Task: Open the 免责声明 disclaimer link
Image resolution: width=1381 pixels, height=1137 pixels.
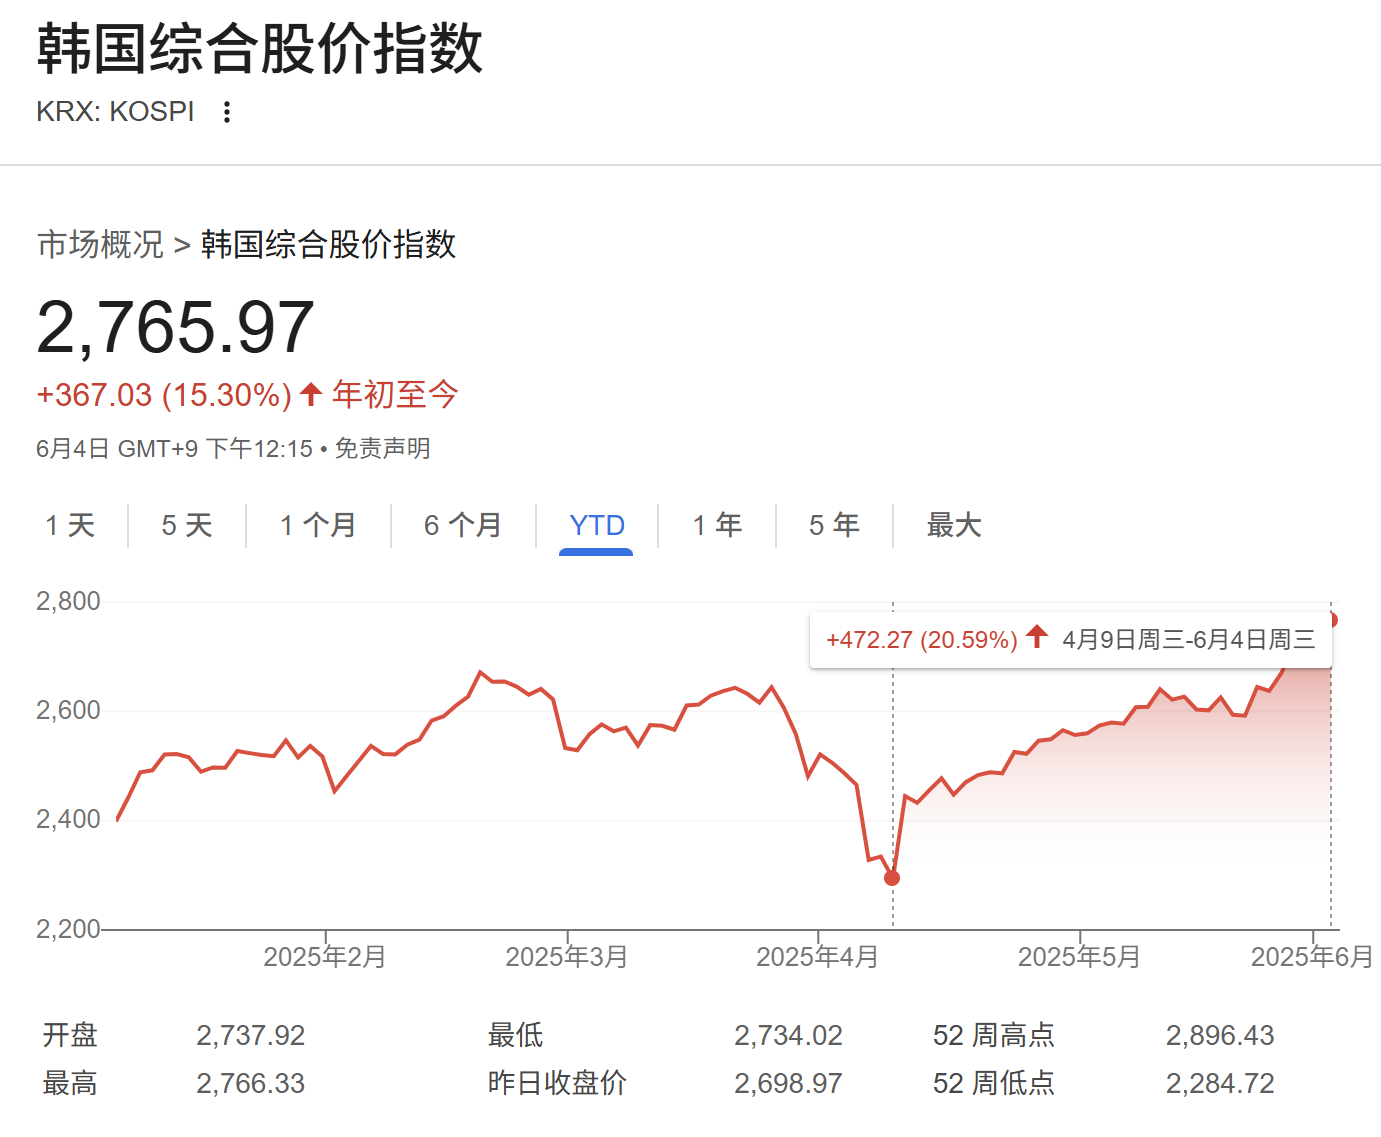Action: coord(384,449)
